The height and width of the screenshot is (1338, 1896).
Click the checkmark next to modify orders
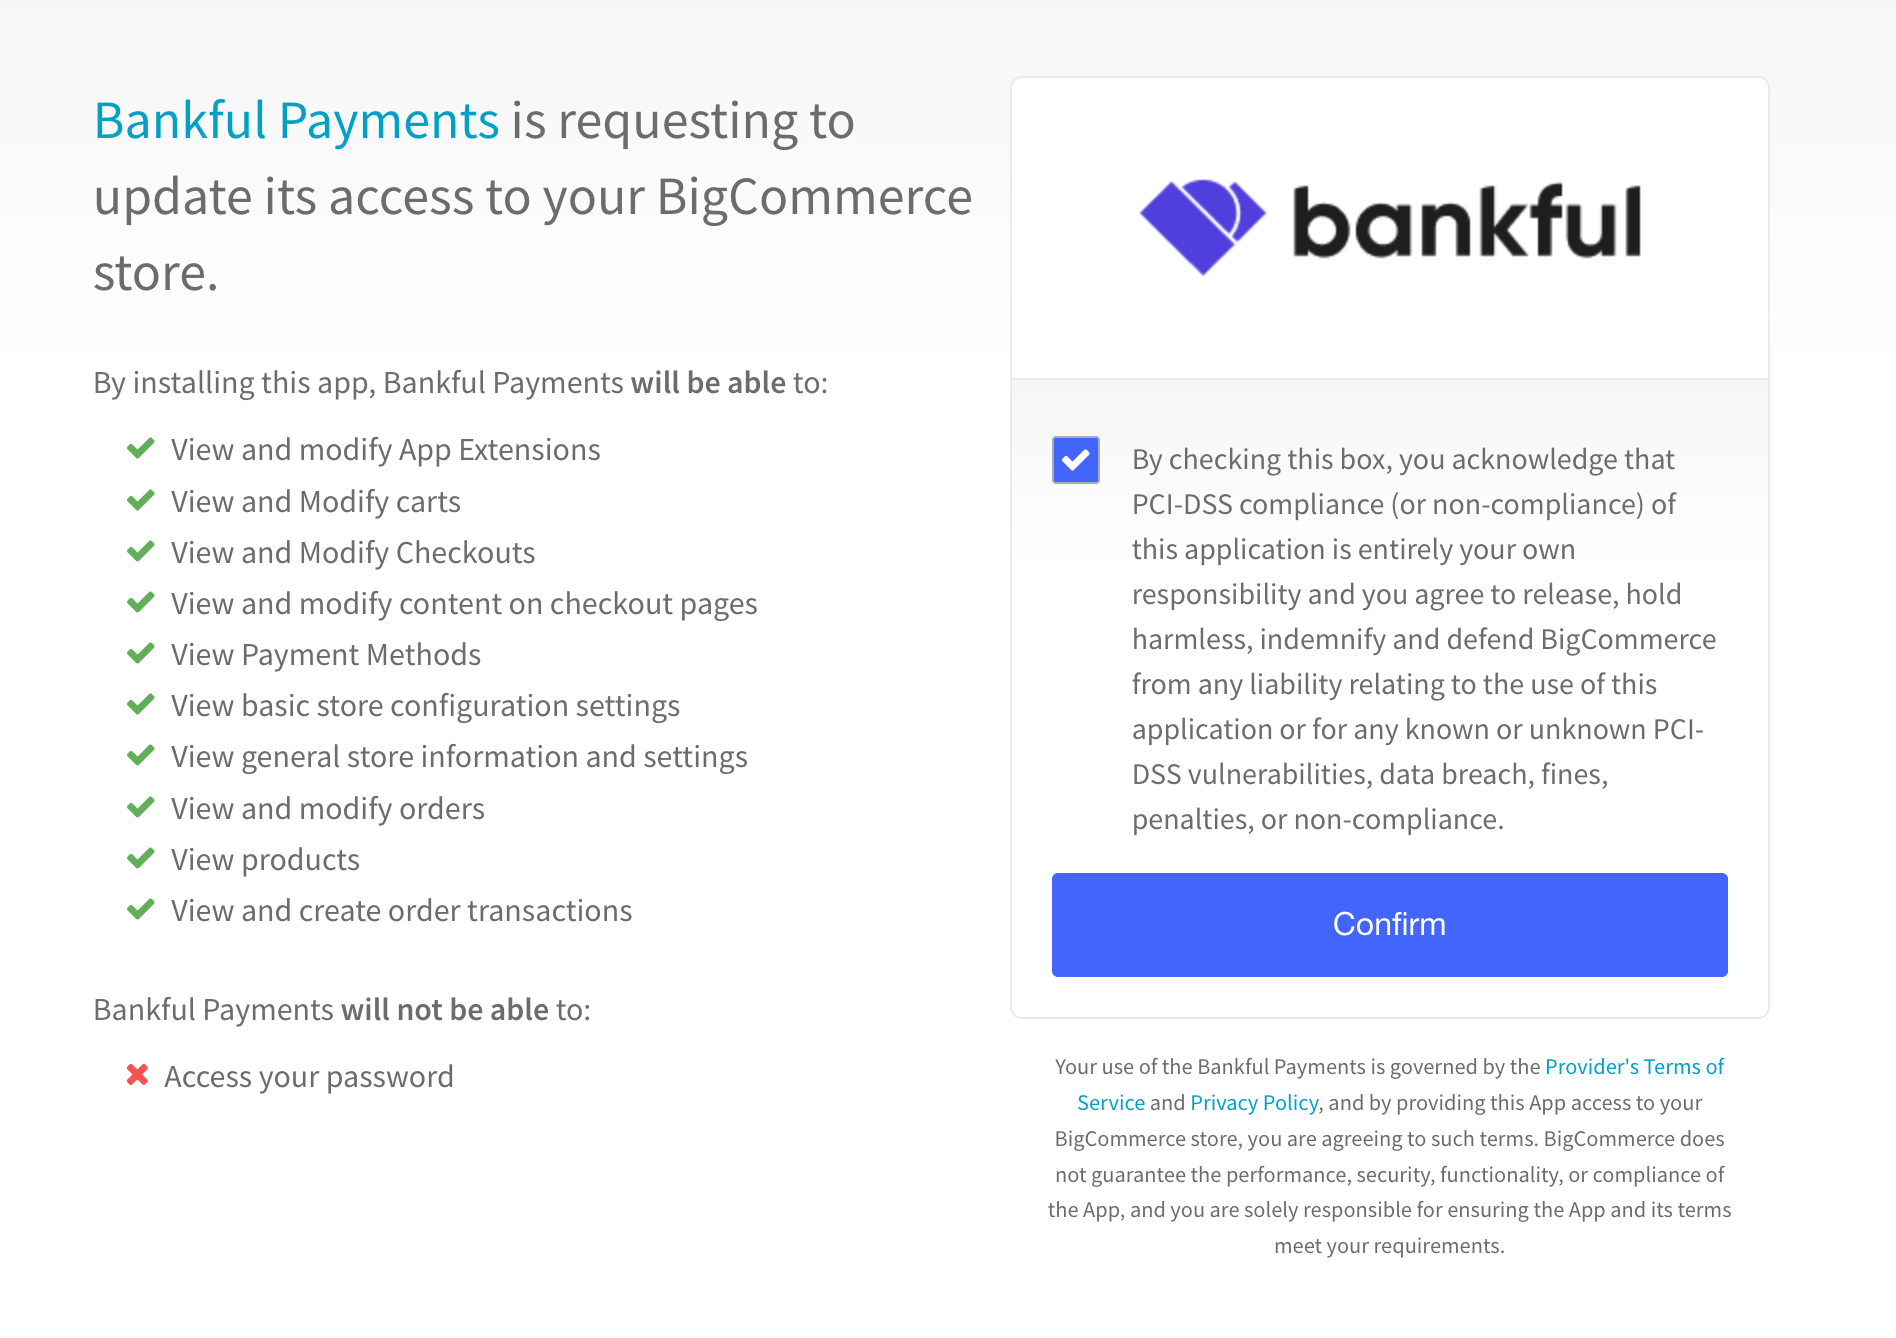(x=141, y=807)
